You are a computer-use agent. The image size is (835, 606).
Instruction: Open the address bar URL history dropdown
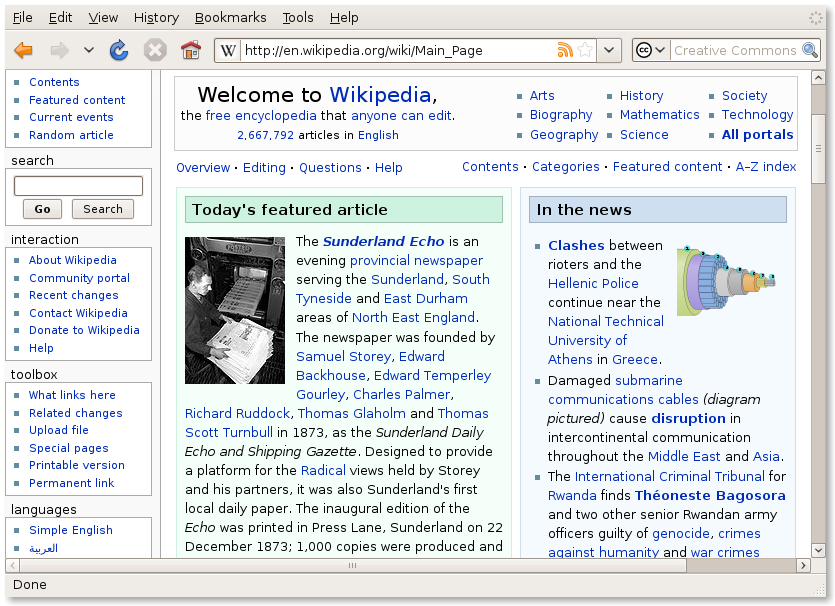pyautogui.click(x=609, y=51)
